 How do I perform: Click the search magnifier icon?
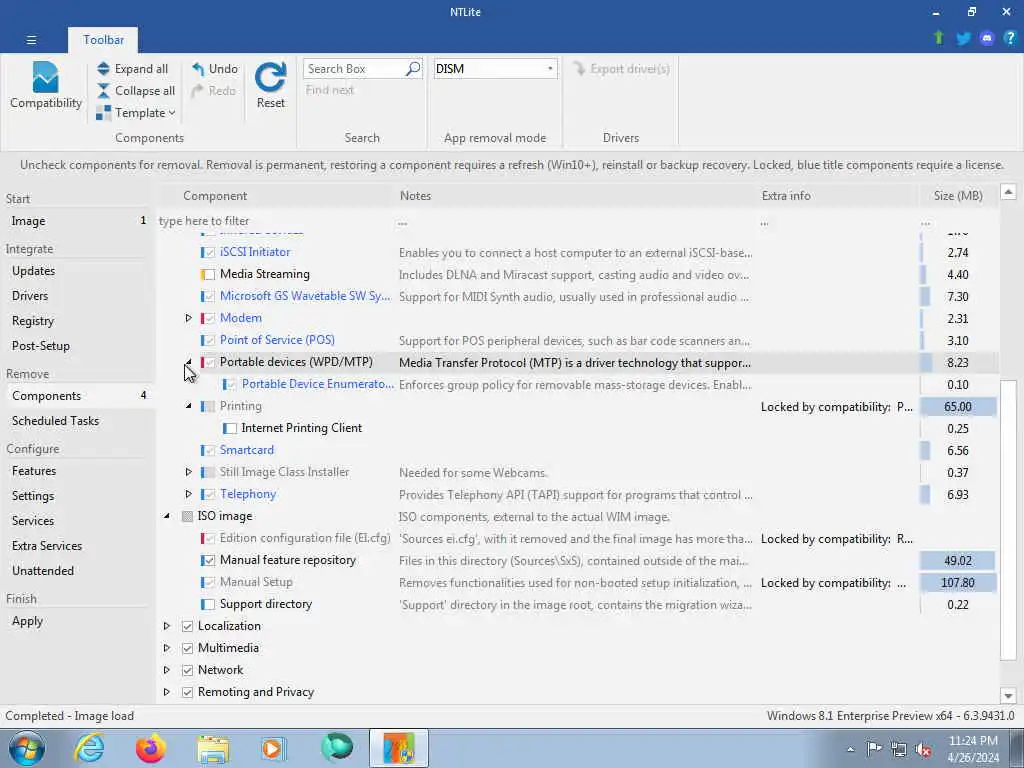(413, 69)
